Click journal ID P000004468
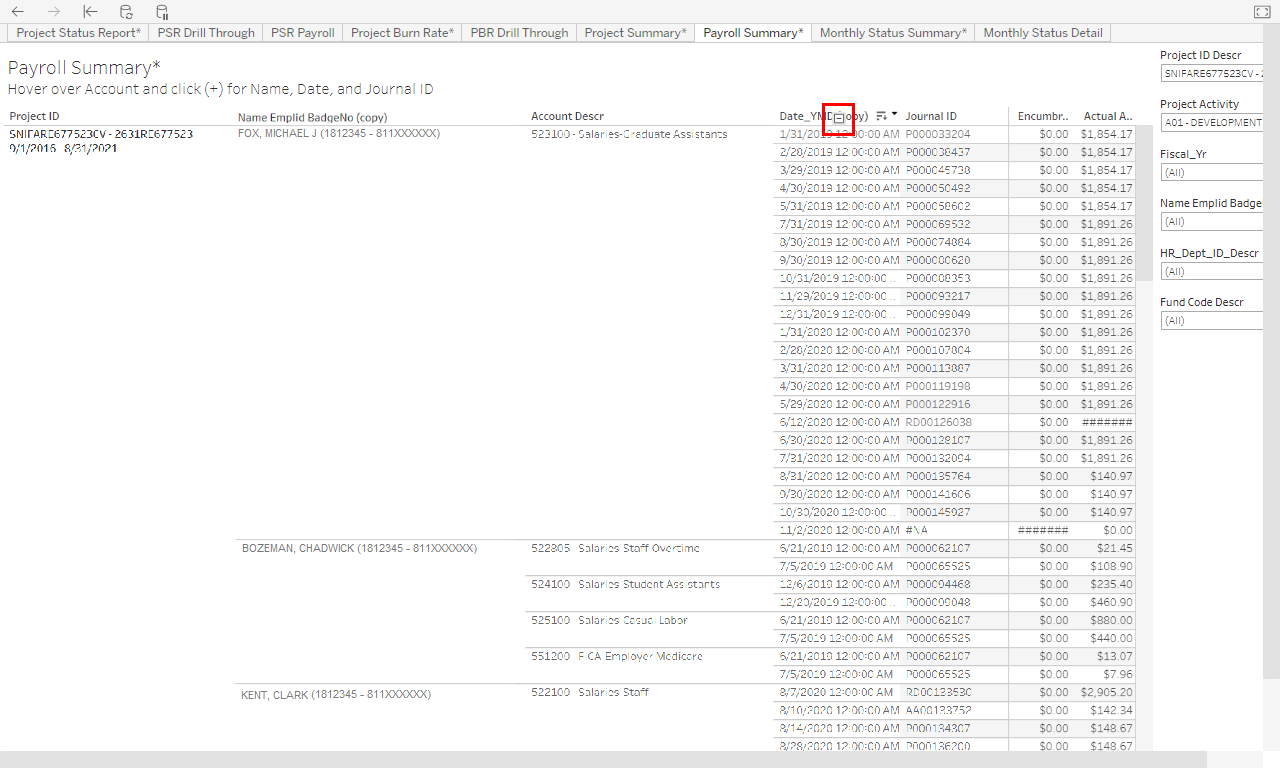1280x768 pixels. 938,584
